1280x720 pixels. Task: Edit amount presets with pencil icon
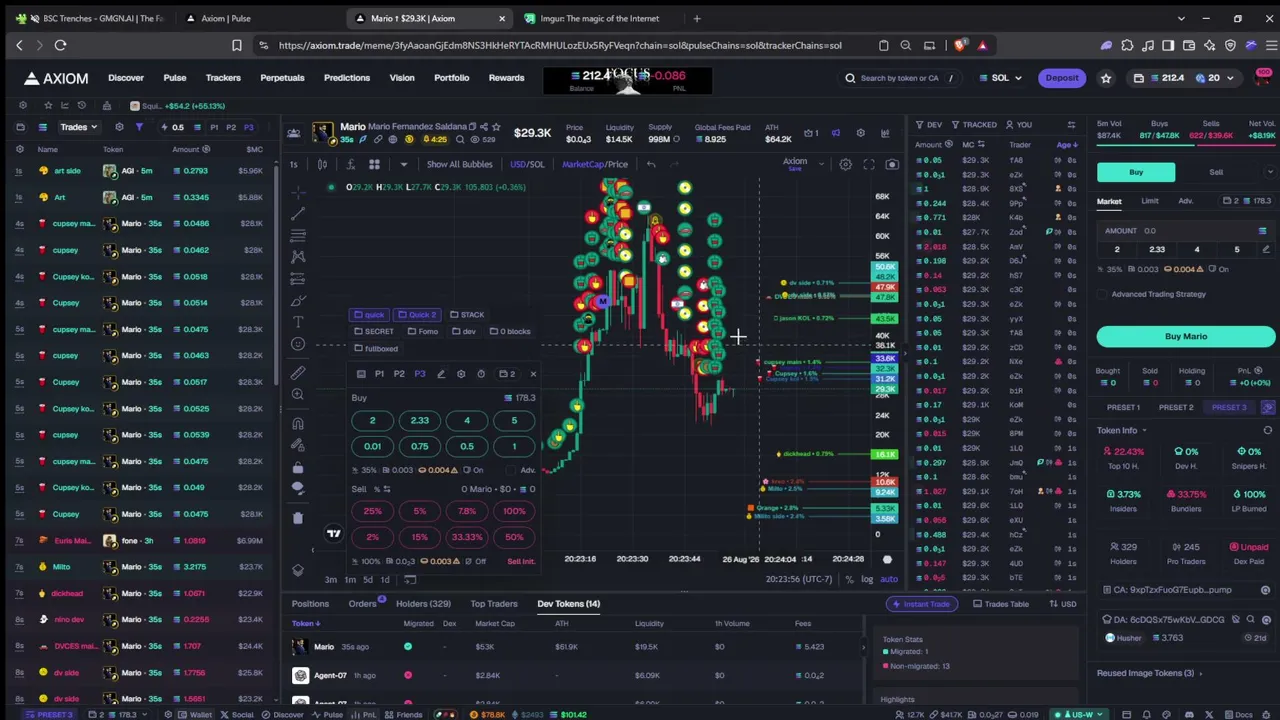(1265, 249)
